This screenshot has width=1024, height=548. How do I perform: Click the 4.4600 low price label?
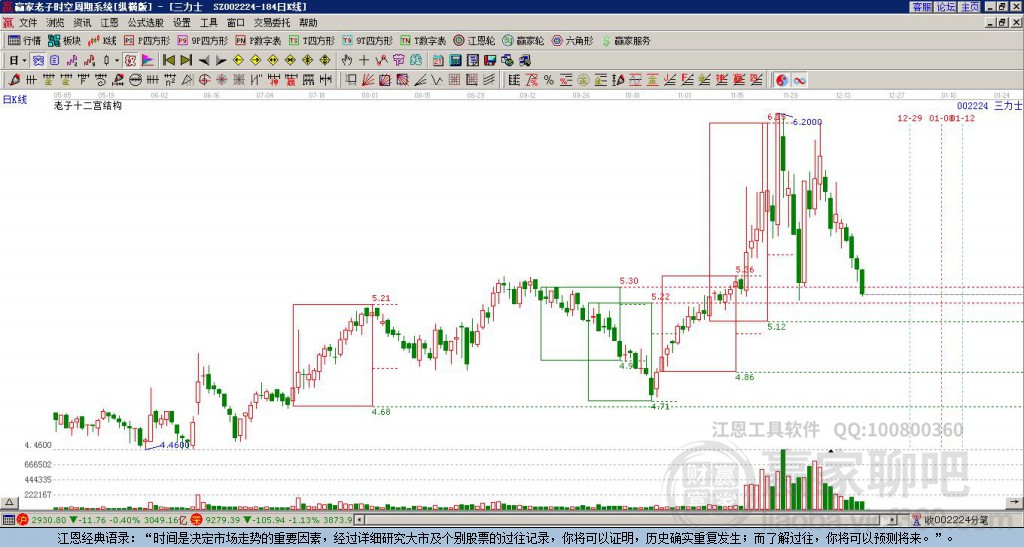click(174, 445)
